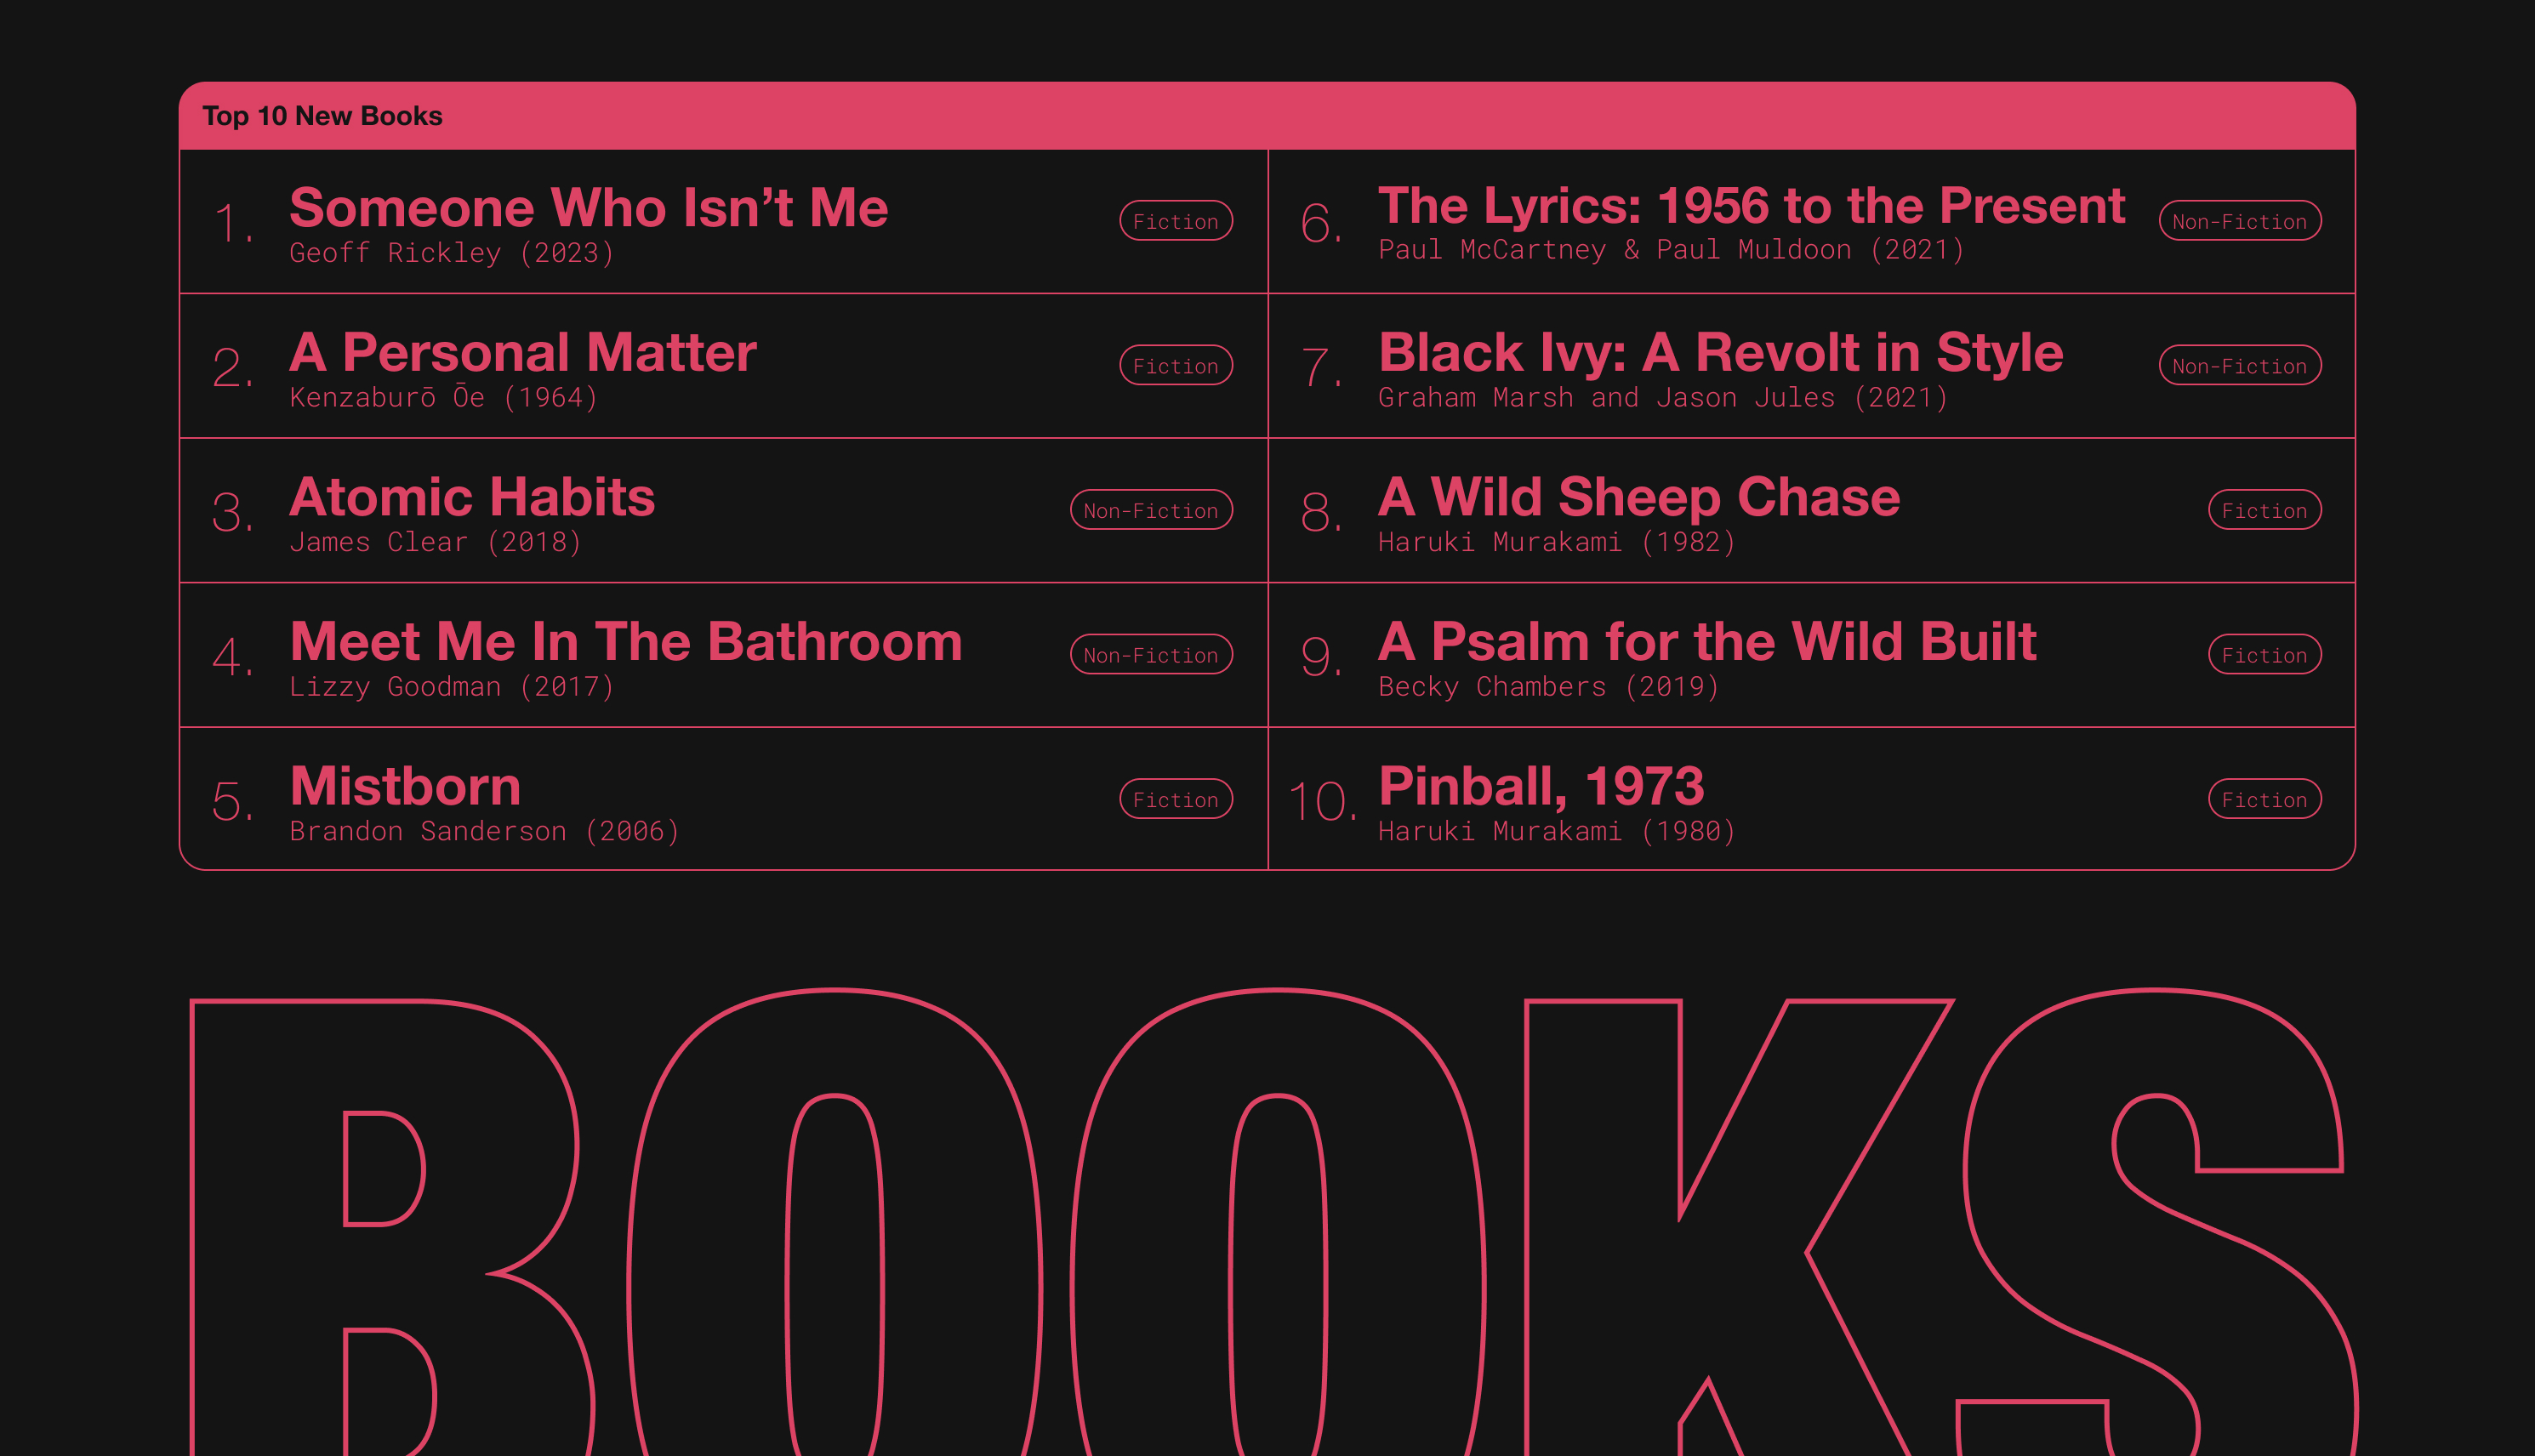Select A Wild Sheep Chase title

point(1639,497)
